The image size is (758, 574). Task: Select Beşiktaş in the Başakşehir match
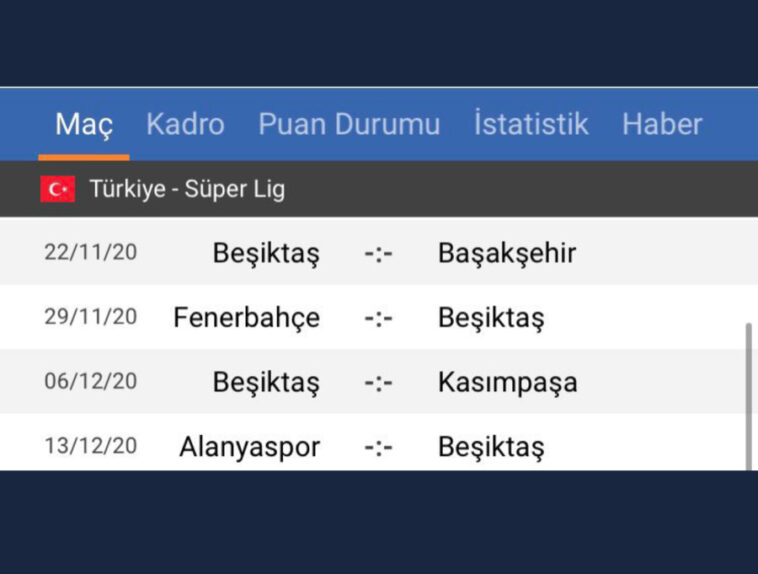[x=266, y=253]
